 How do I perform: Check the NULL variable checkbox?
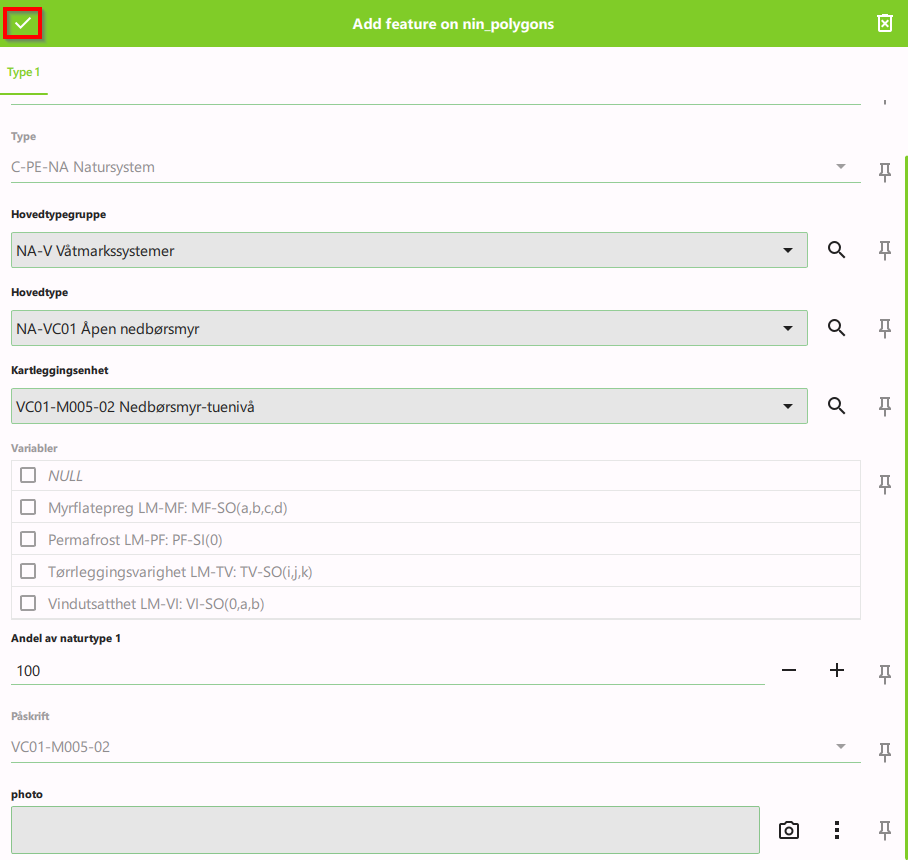(28, 476)
